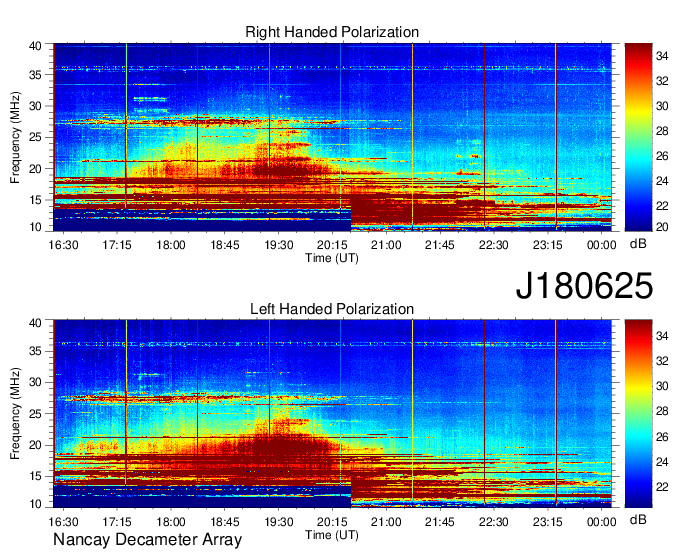The width and height of the screenshot is (680, 552).
Task: Click 16:30 time tick on Left Handed plot
Action: (x=64, y=522)
